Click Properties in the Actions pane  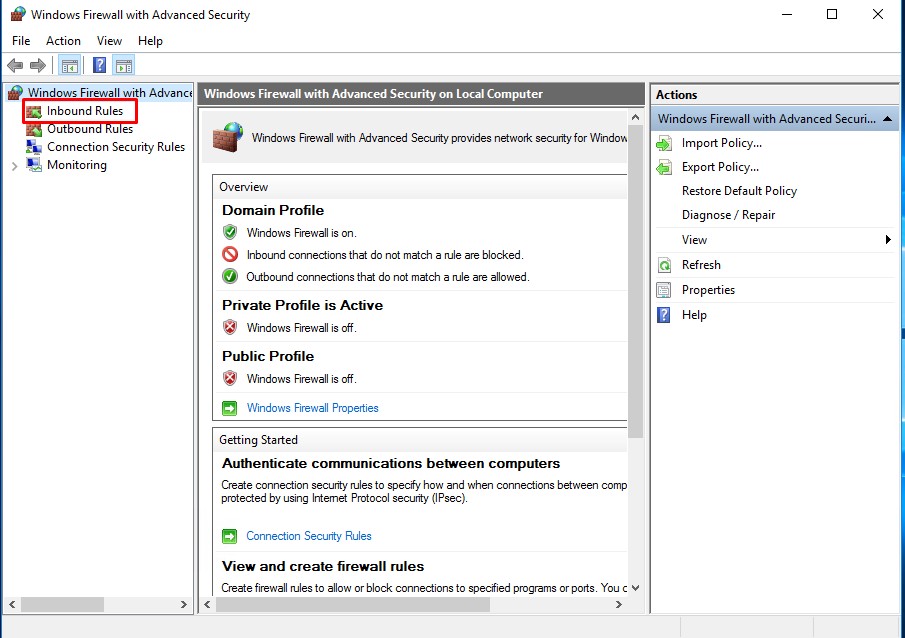(708, 290)
